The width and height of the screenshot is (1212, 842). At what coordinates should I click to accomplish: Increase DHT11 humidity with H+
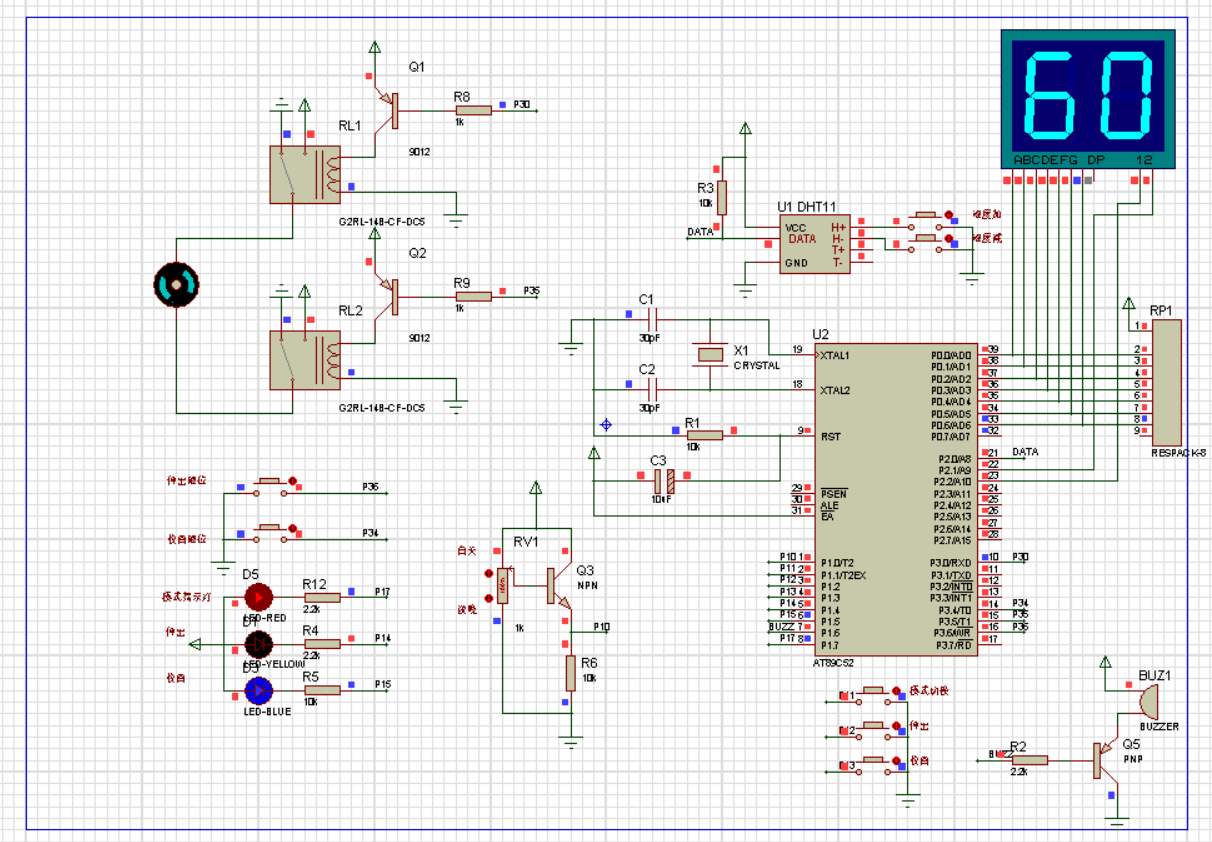point(838,227)
